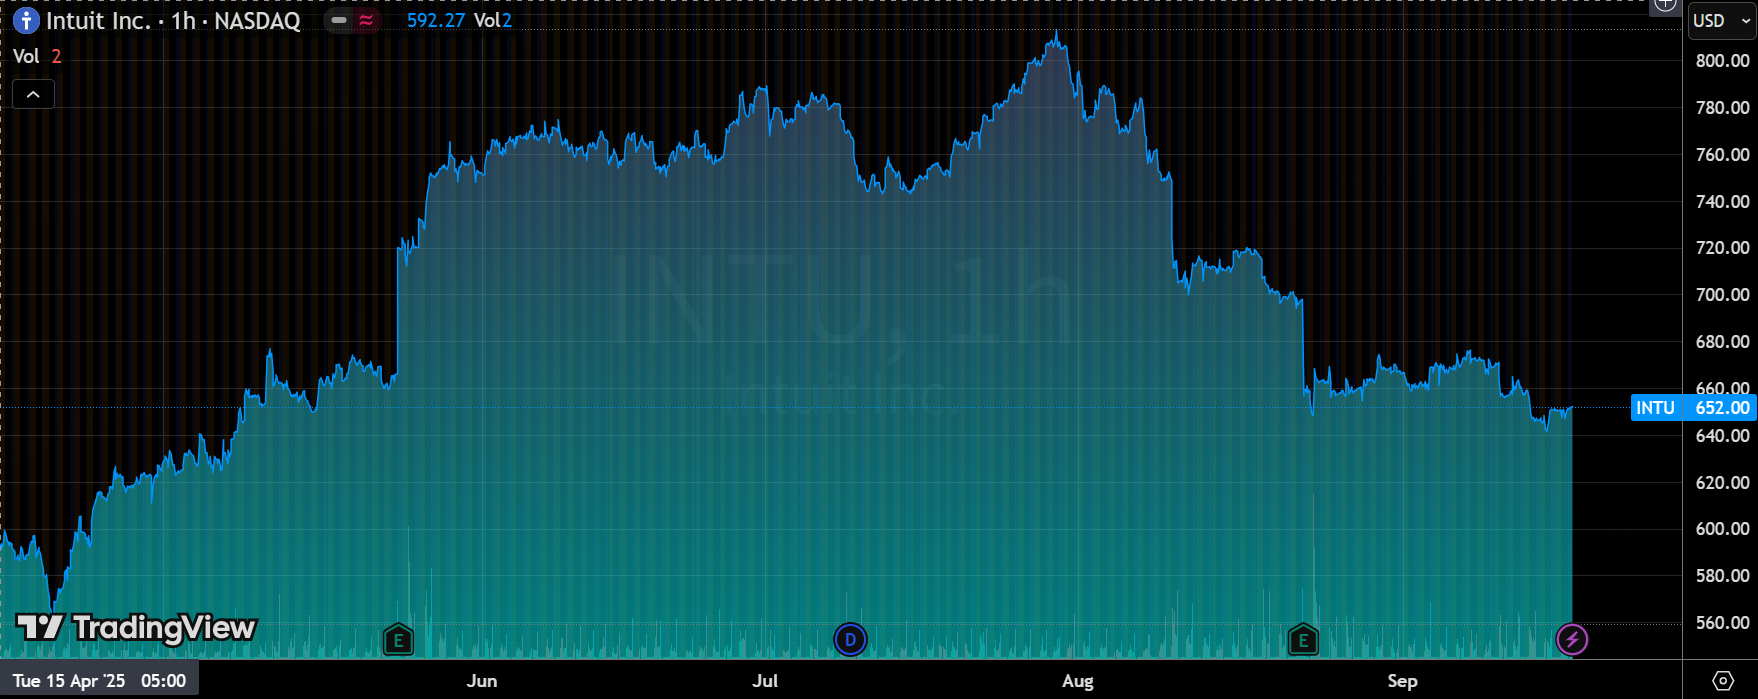Open the USD currency dropdown
Viewport: 1758px width, 699px height.
pyautogui.click(x=1722, y=20)
